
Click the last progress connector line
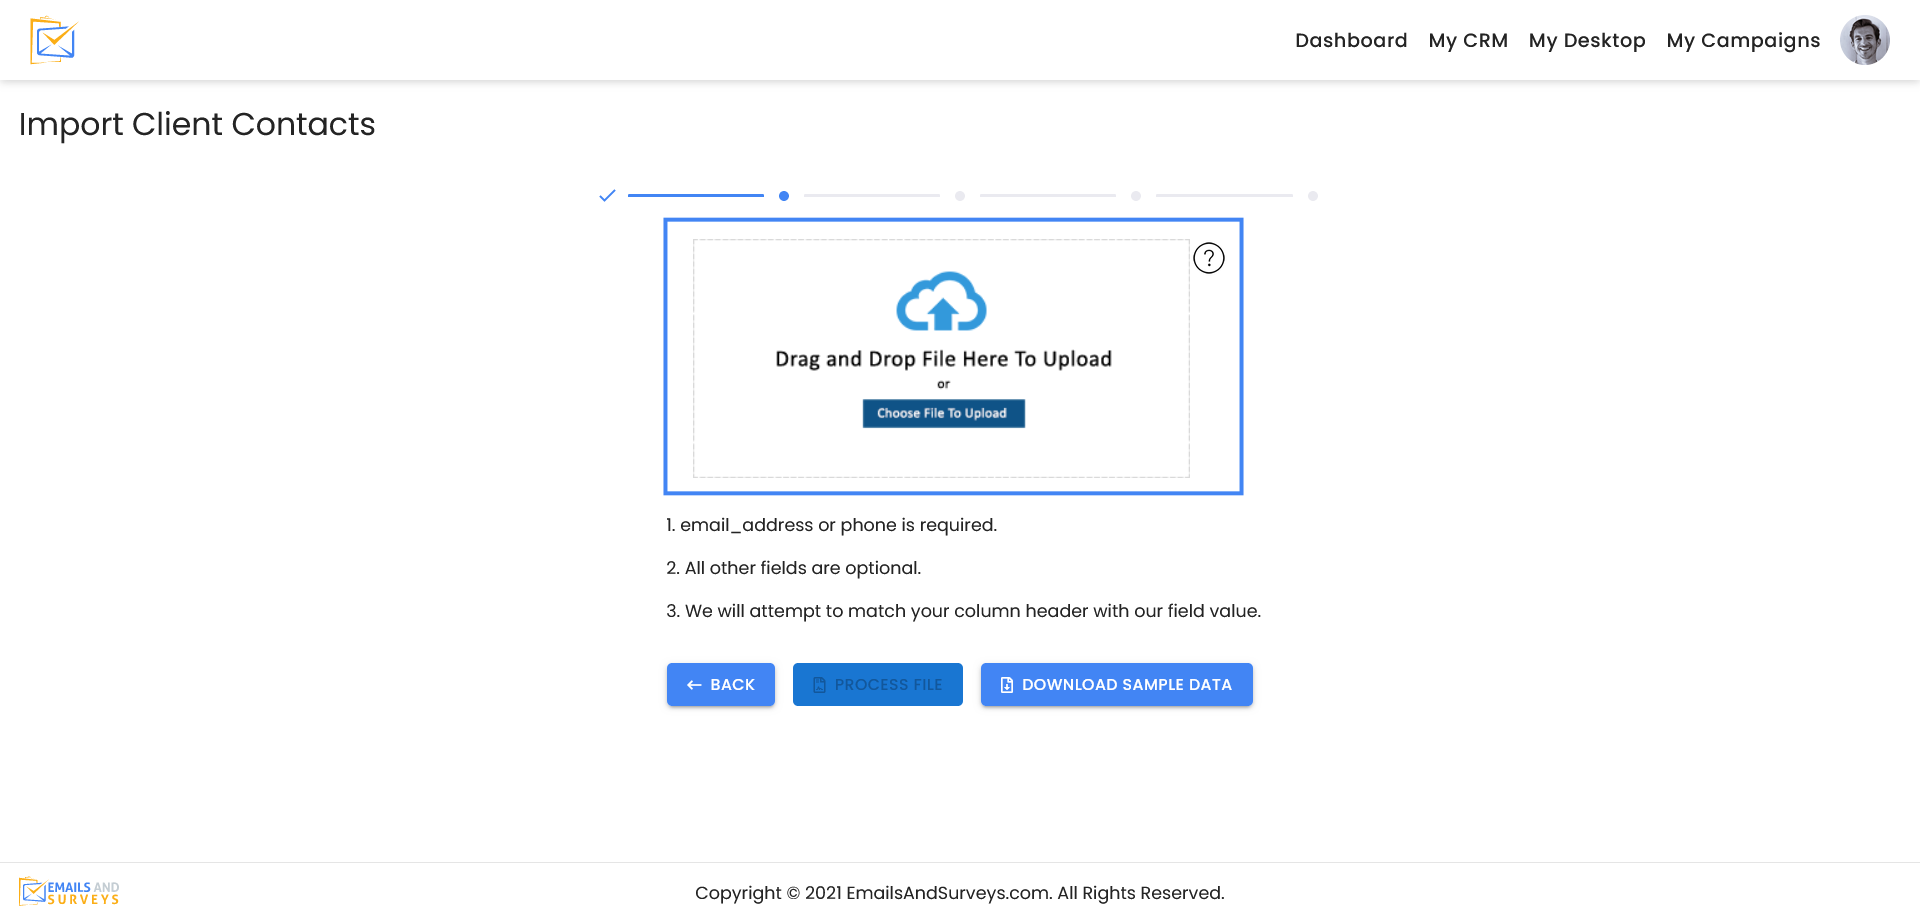[1225, 196]
